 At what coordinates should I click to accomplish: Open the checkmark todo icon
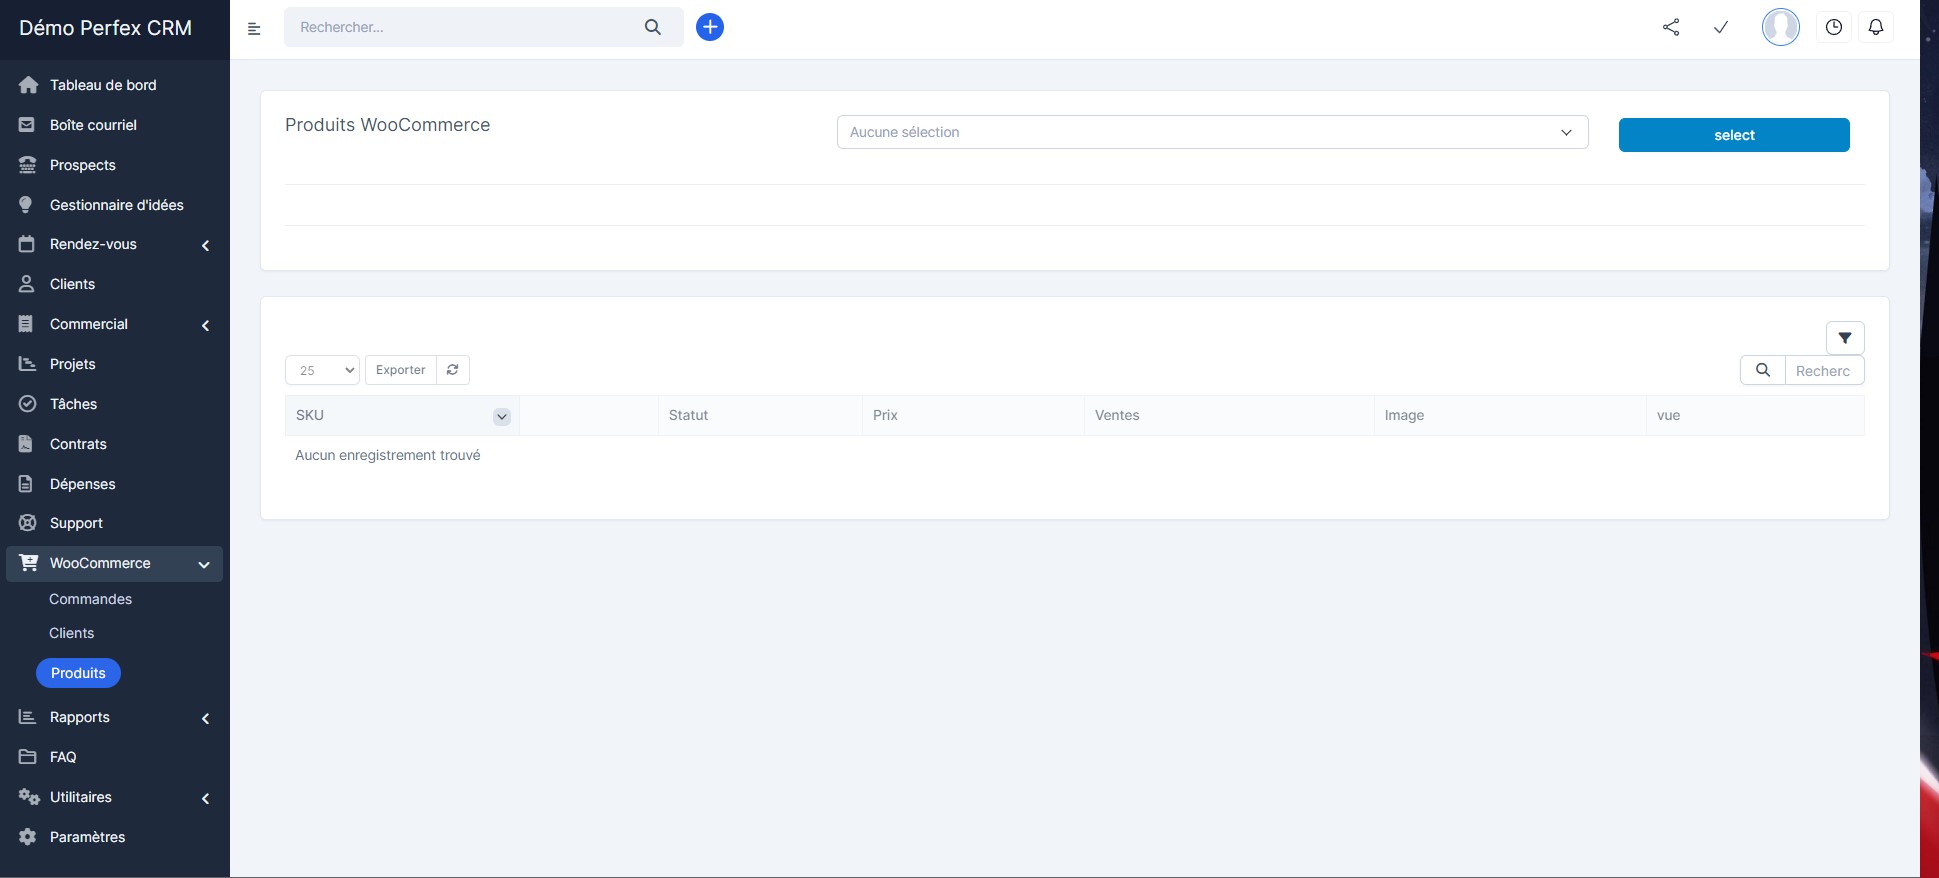tap(1721, 27)
